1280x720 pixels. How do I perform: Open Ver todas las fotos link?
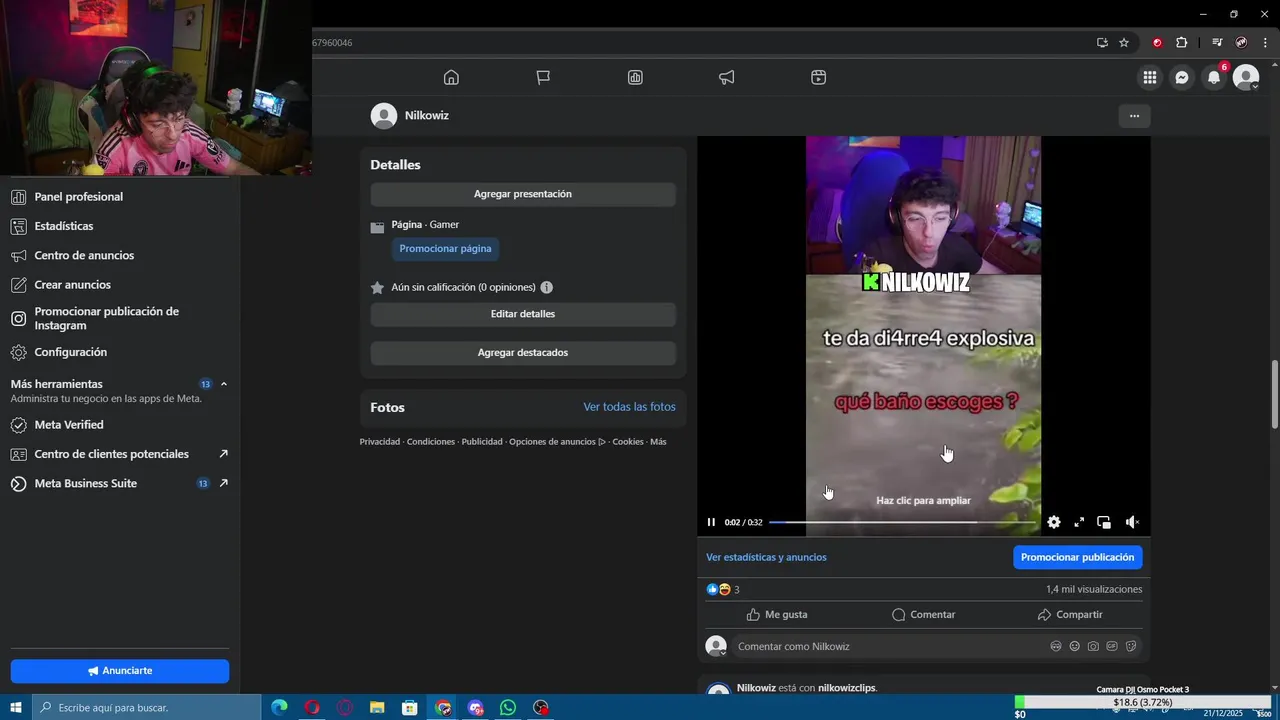tap(629, 407)
